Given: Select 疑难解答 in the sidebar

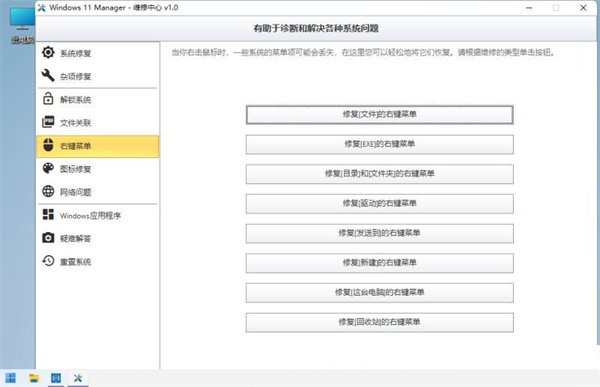Looking at the screenshot, I should pyautogui.click(x=98, y=238).
